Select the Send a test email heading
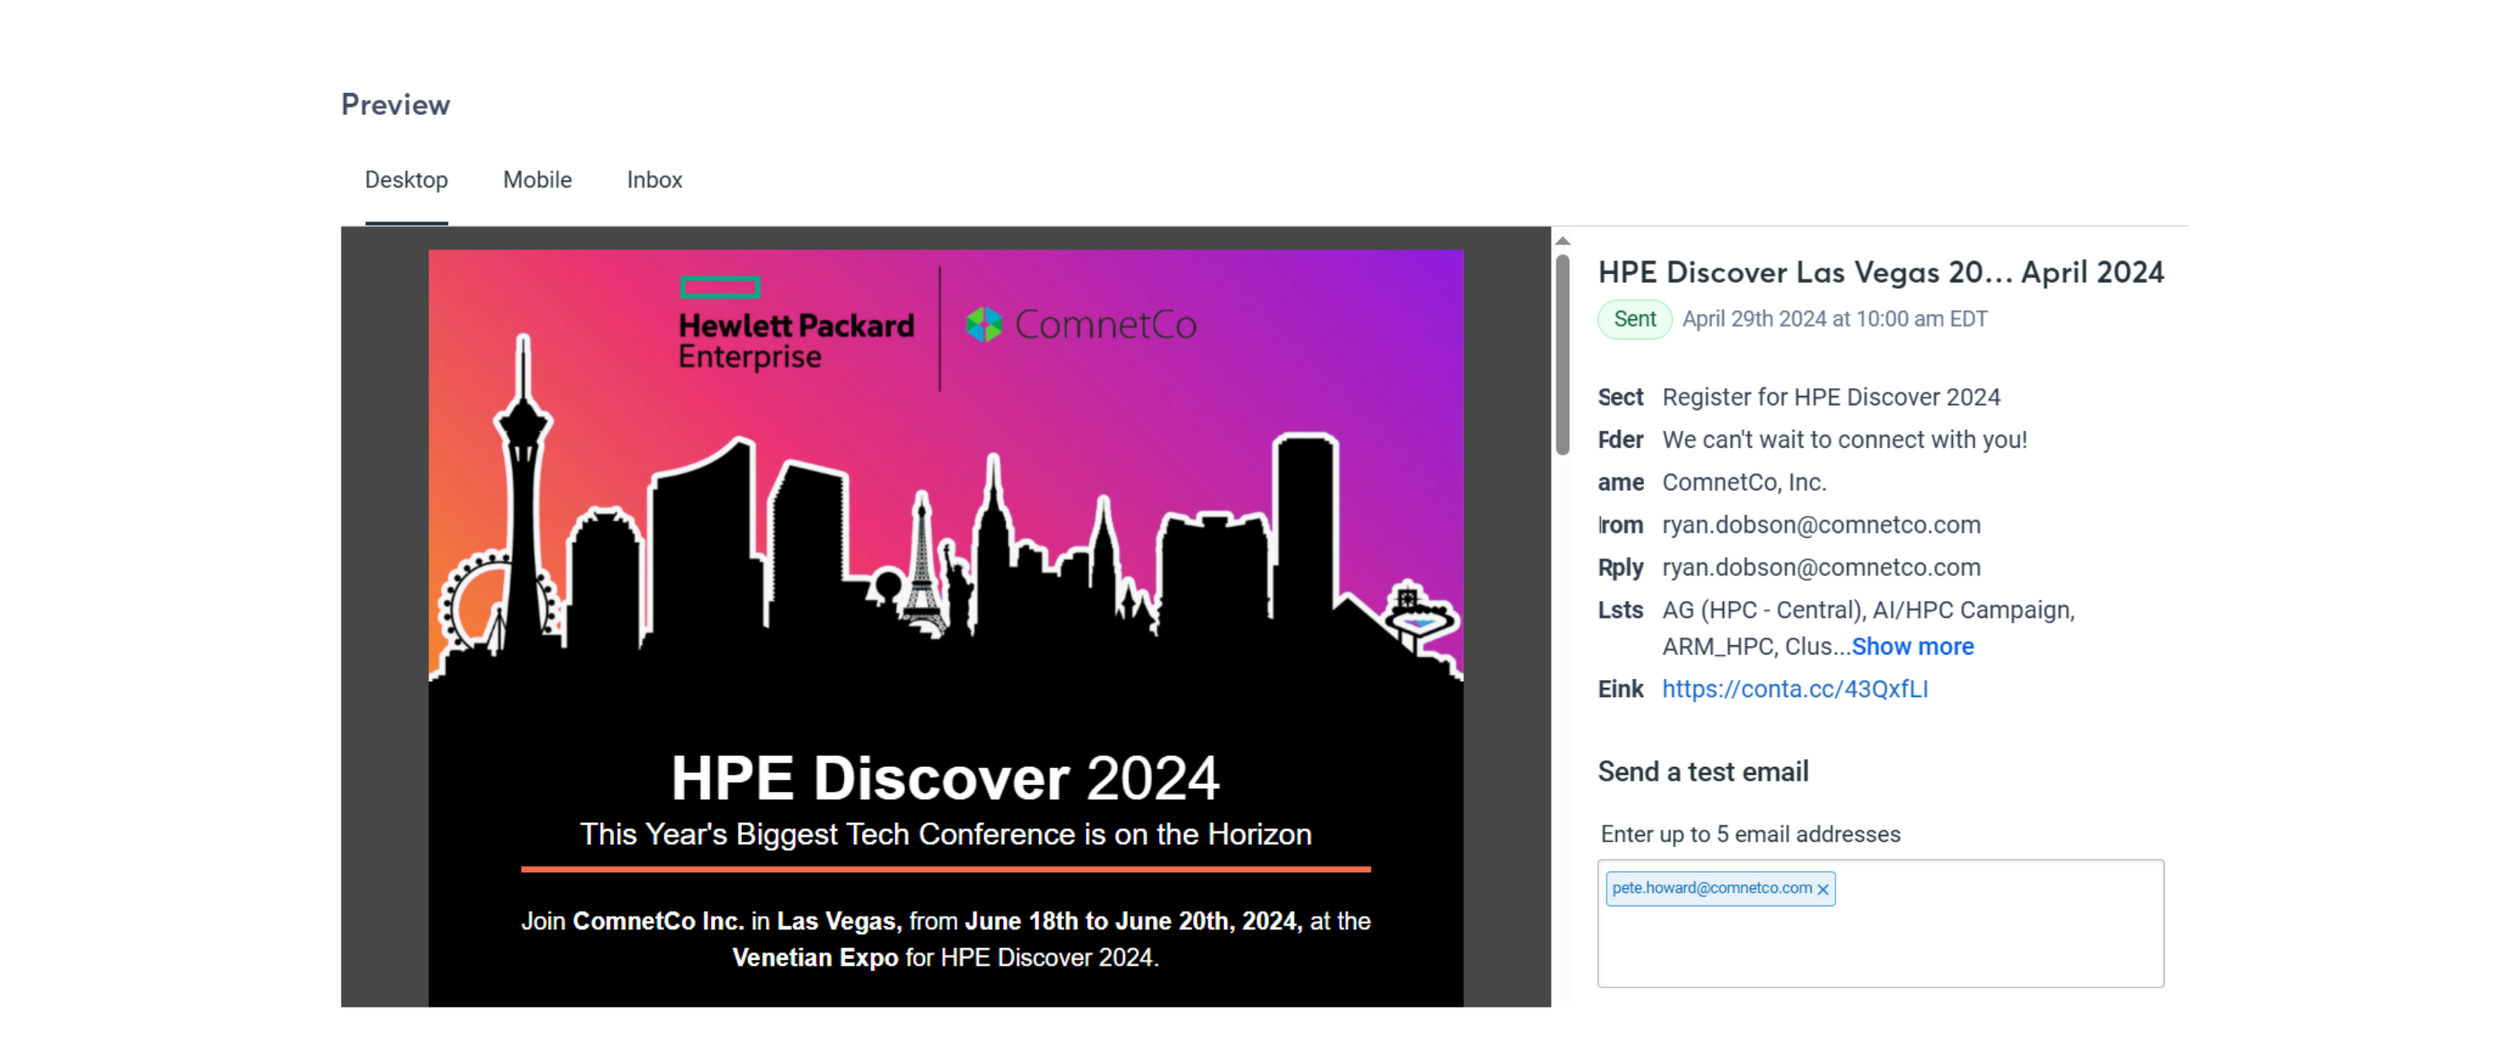The image size is (2500, 1064). click(x=1702, y=772)
